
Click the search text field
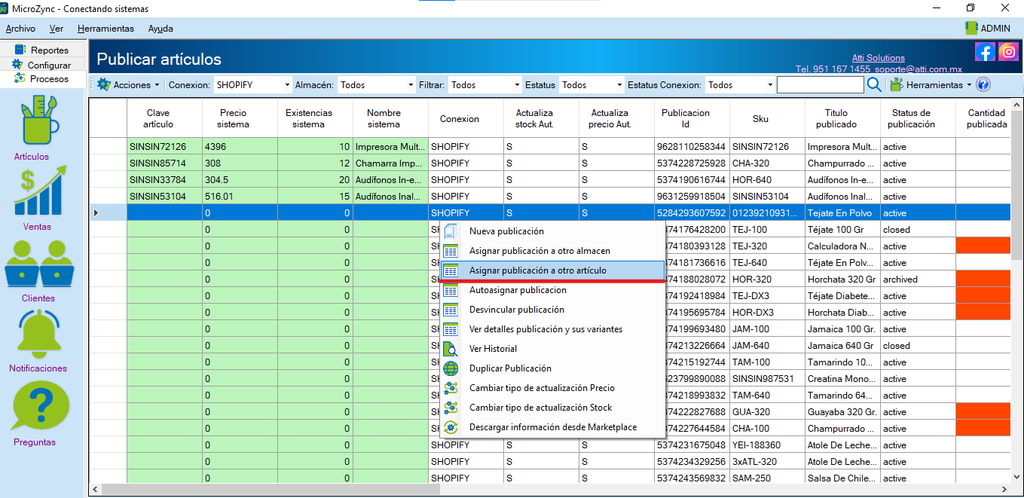point(820,85)
